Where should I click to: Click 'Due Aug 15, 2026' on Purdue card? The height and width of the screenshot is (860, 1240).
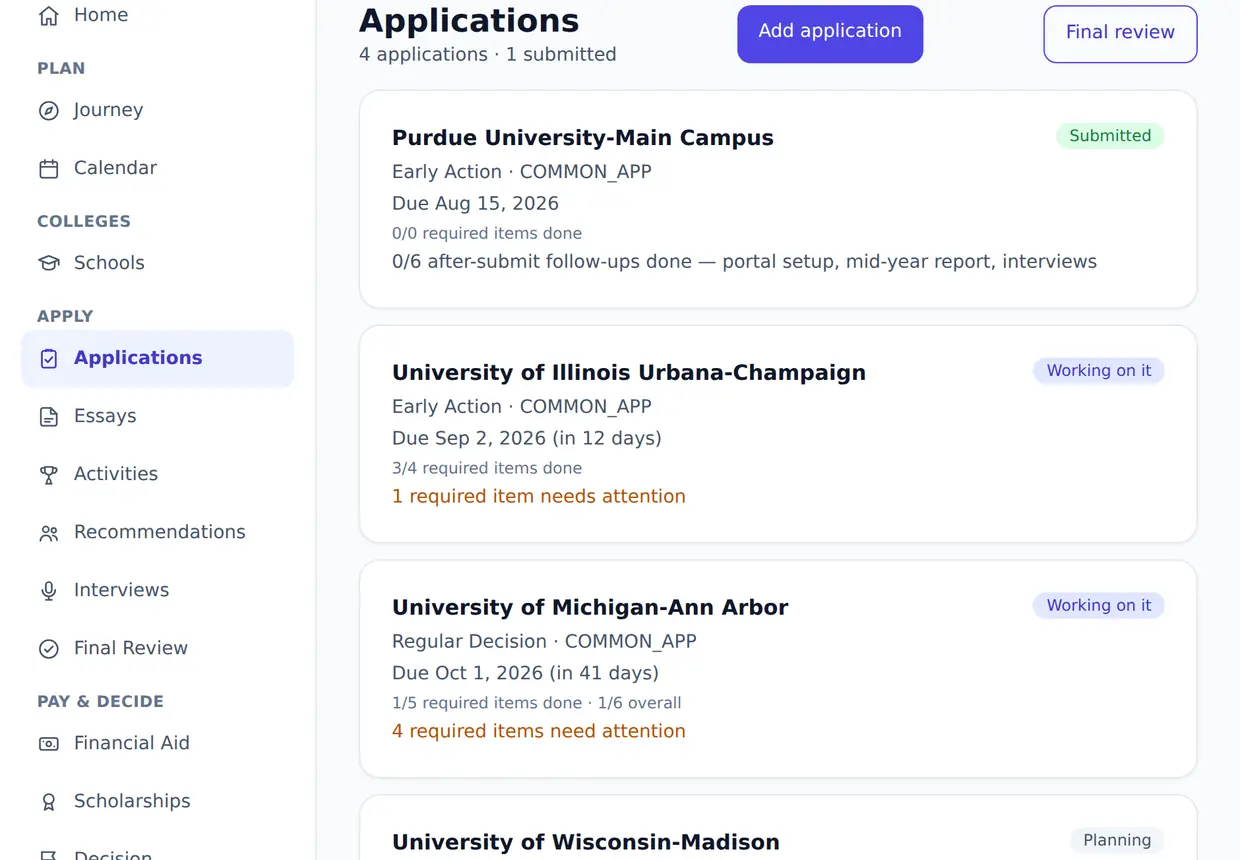coord(475,204)
